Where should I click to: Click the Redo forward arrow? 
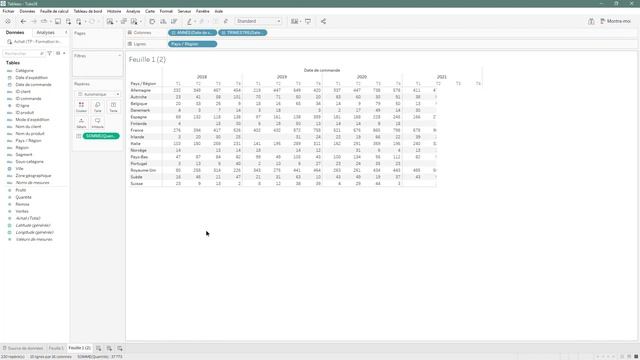34,21
